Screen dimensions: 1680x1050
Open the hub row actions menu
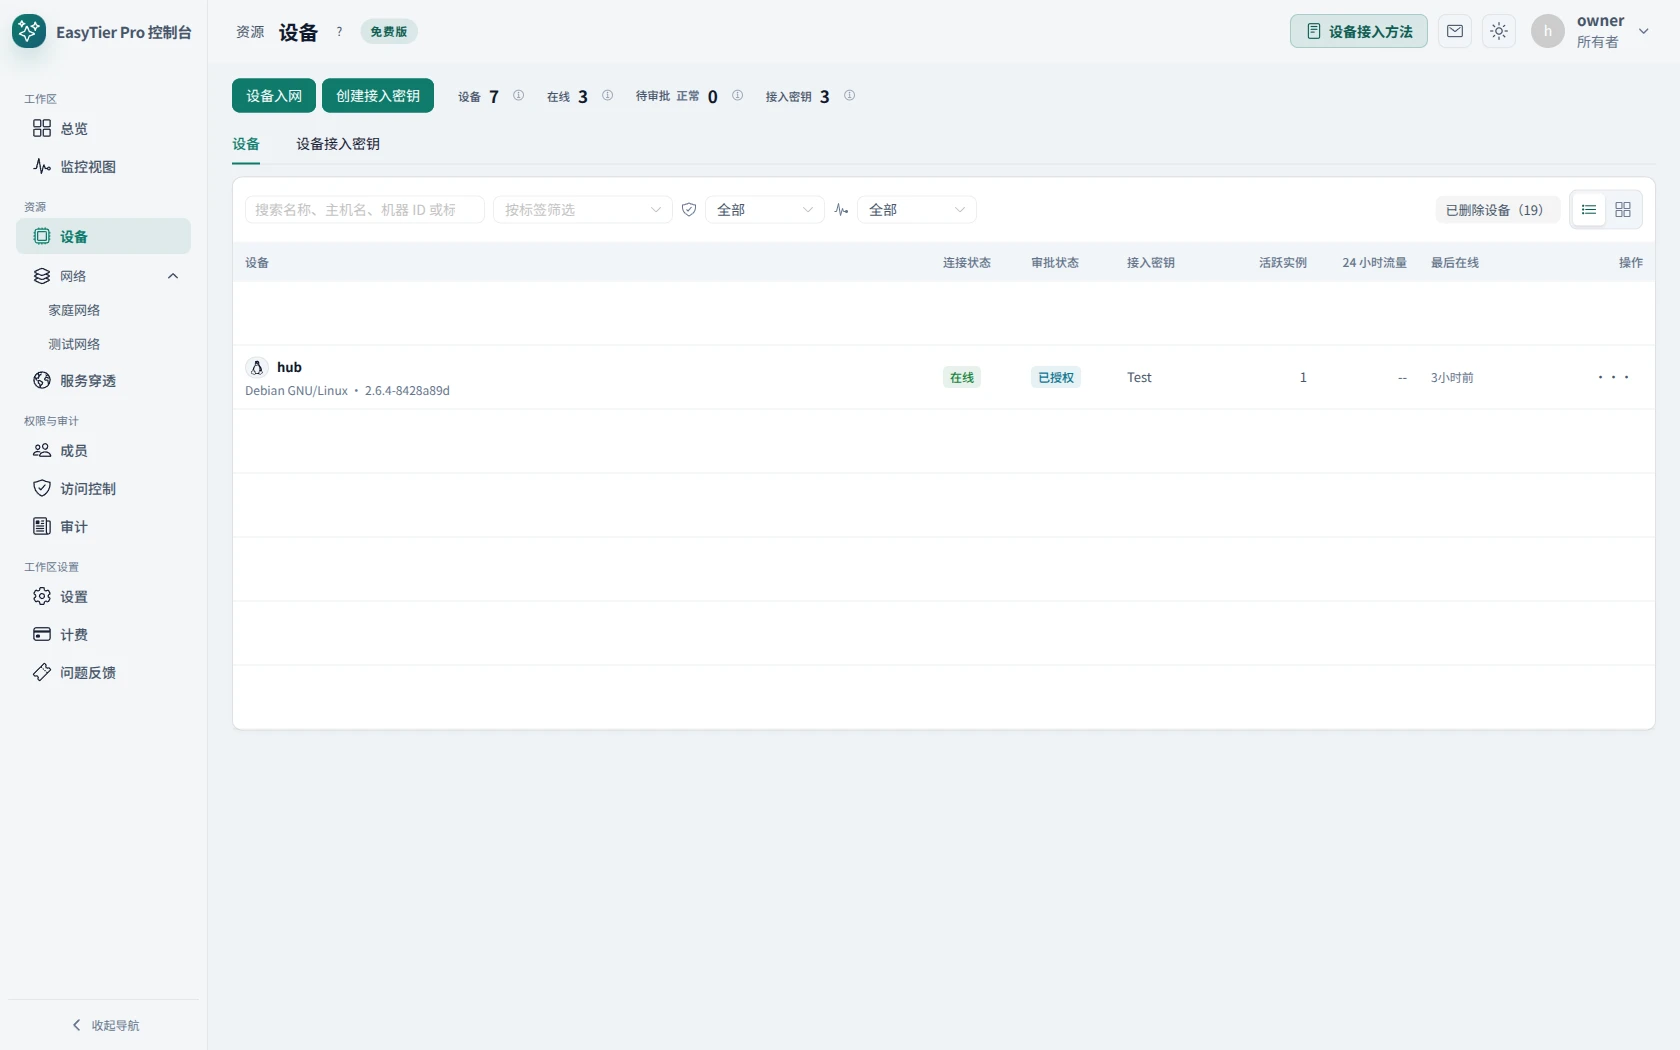pyautogui.click(x=1613, y=377)
